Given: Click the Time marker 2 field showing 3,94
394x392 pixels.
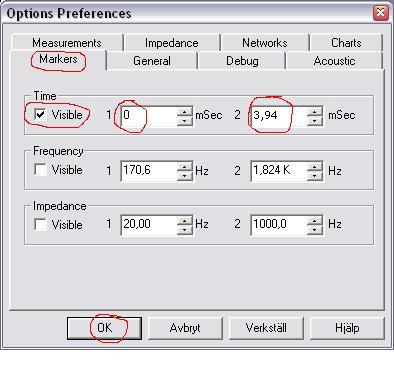Looking at the screenshot, I should click(279, 116).
